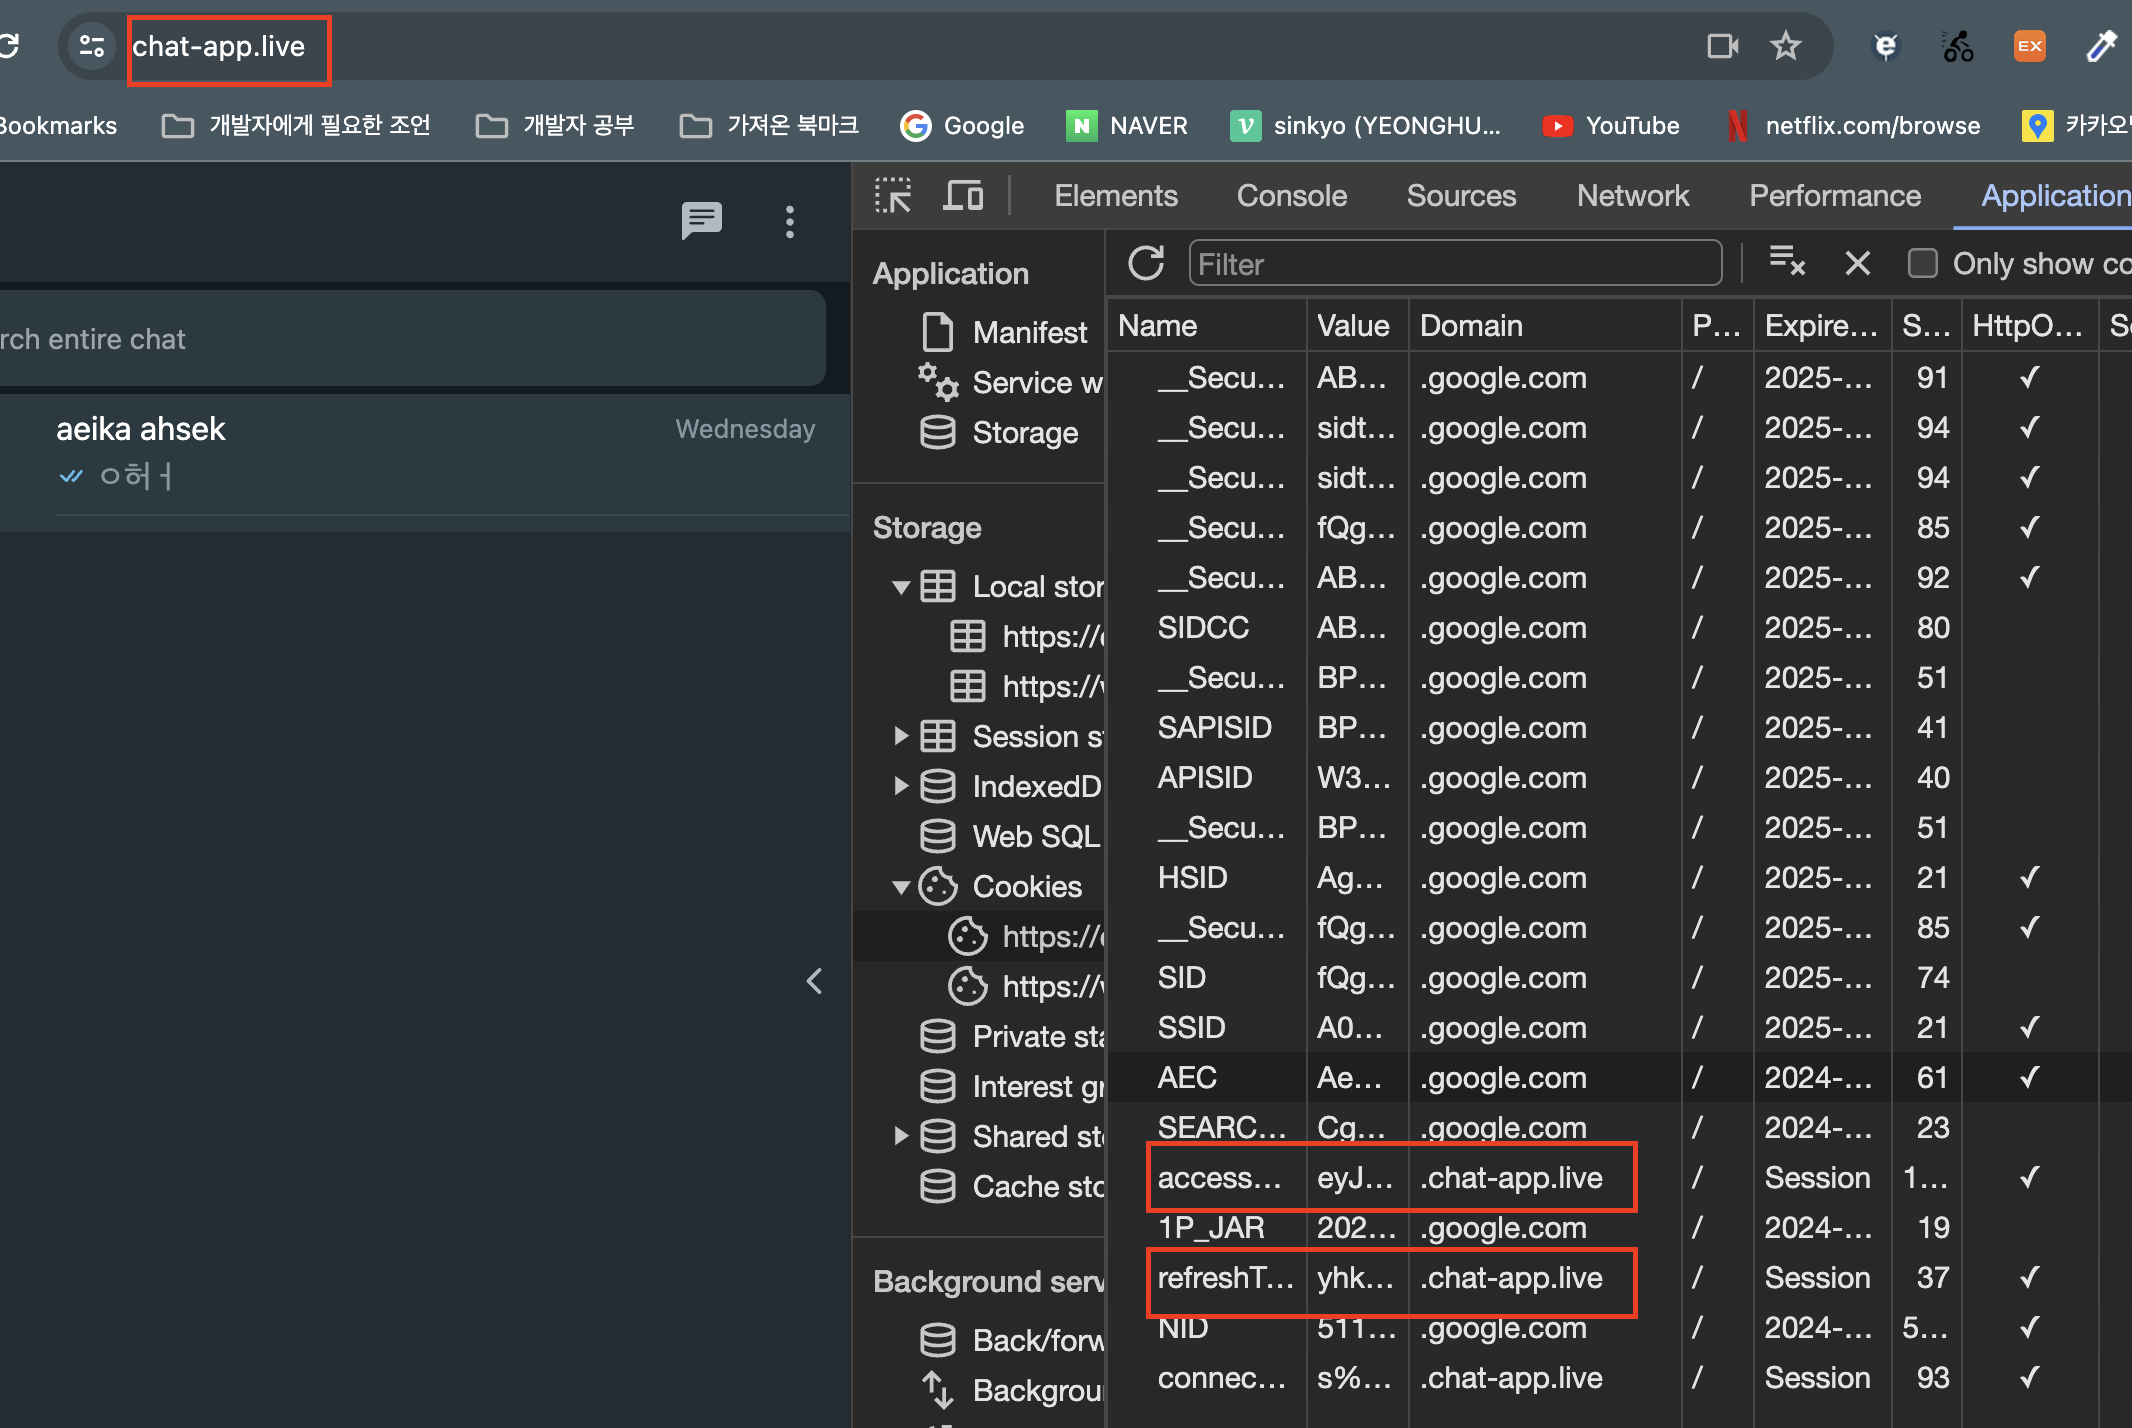Select Web SQL in the Storage section
This screenshot has height=1428, width=2132.
click(1010, 836)
